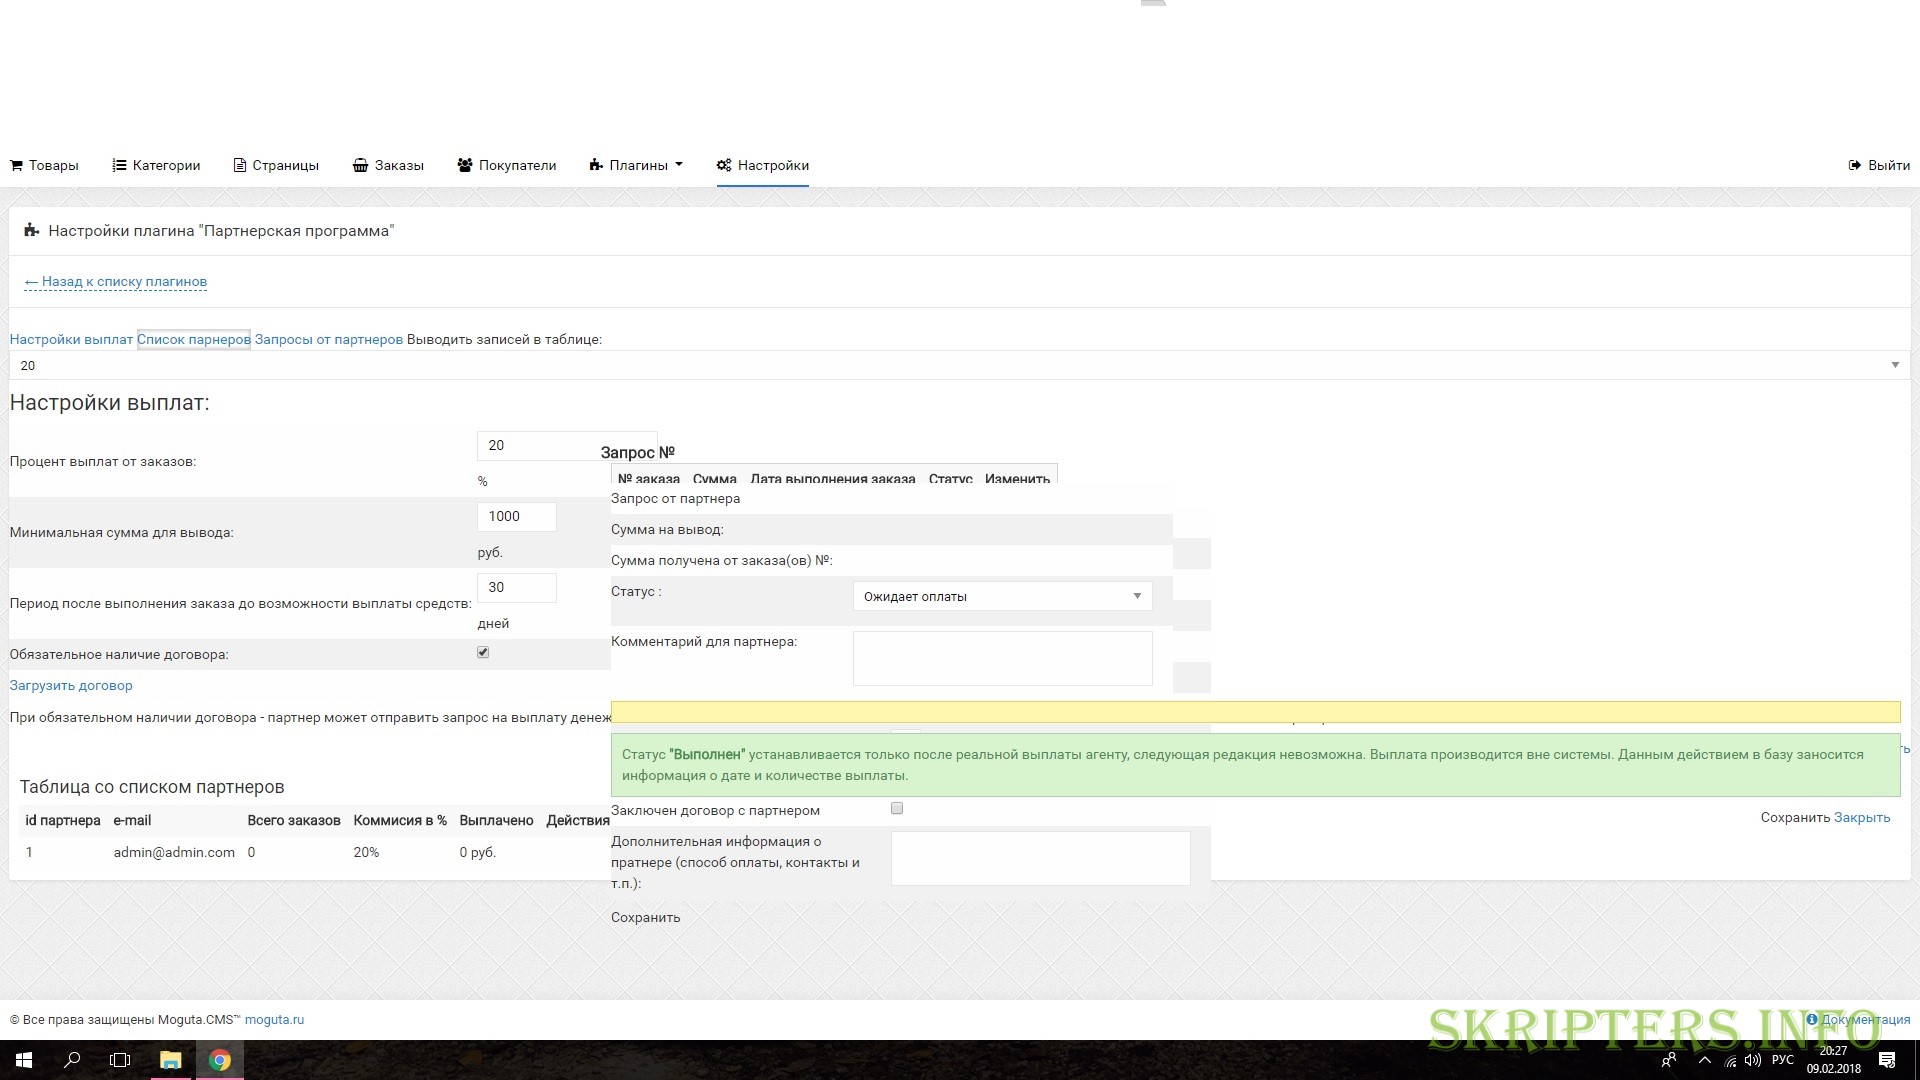The width and height of the screenshot is (1920, 1080).
Task: Expand the Плагины dropdown menu
Action: point(636,165)
